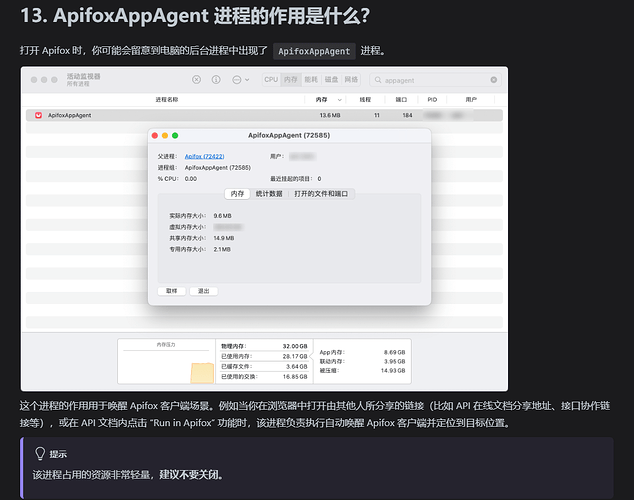634x500 pixels.
Task: Click the 实际内存大小 value 9.6 MB
Action: click(x=222, y=216)
